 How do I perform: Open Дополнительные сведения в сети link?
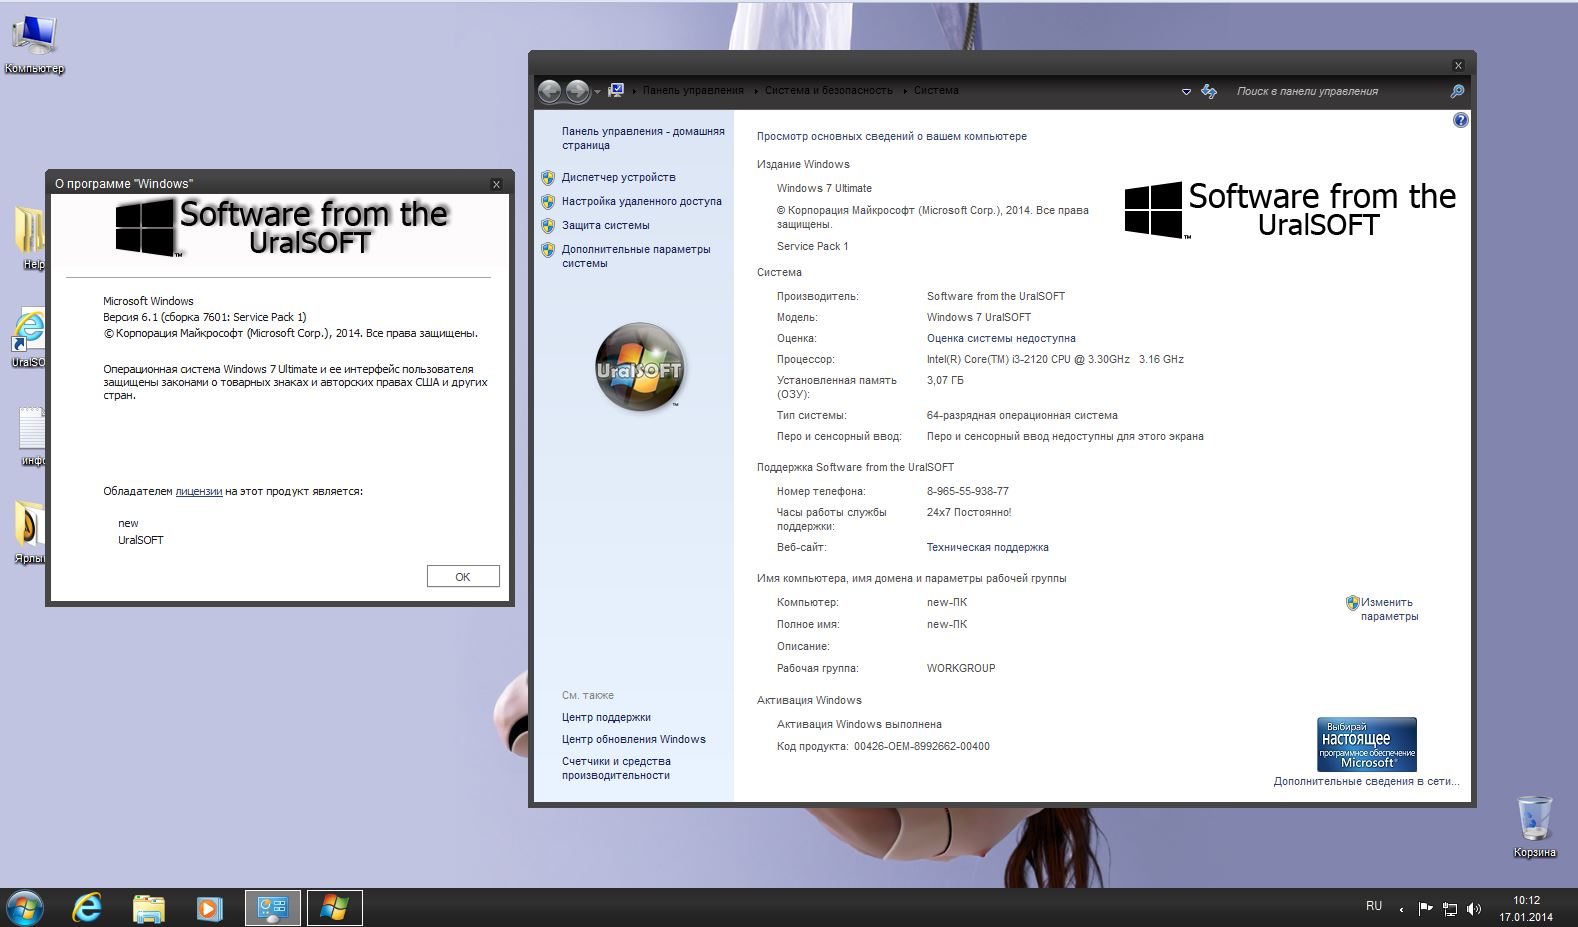1366,781
